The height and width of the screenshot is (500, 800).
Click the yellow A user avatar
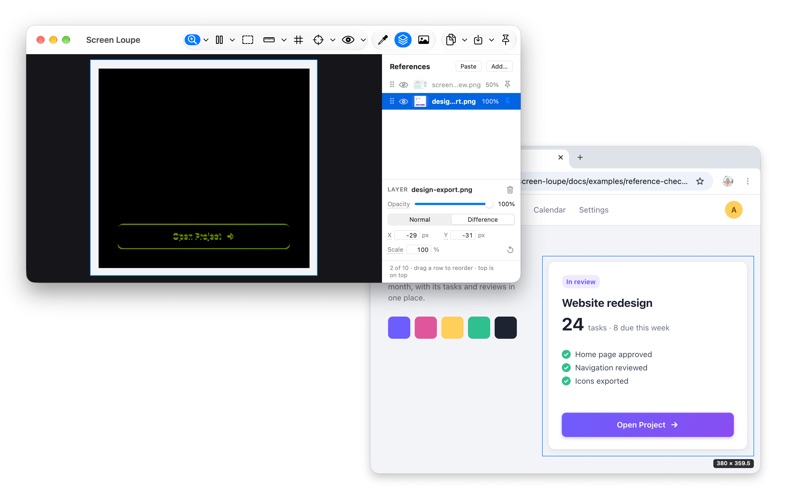click(x=734, y=210)
